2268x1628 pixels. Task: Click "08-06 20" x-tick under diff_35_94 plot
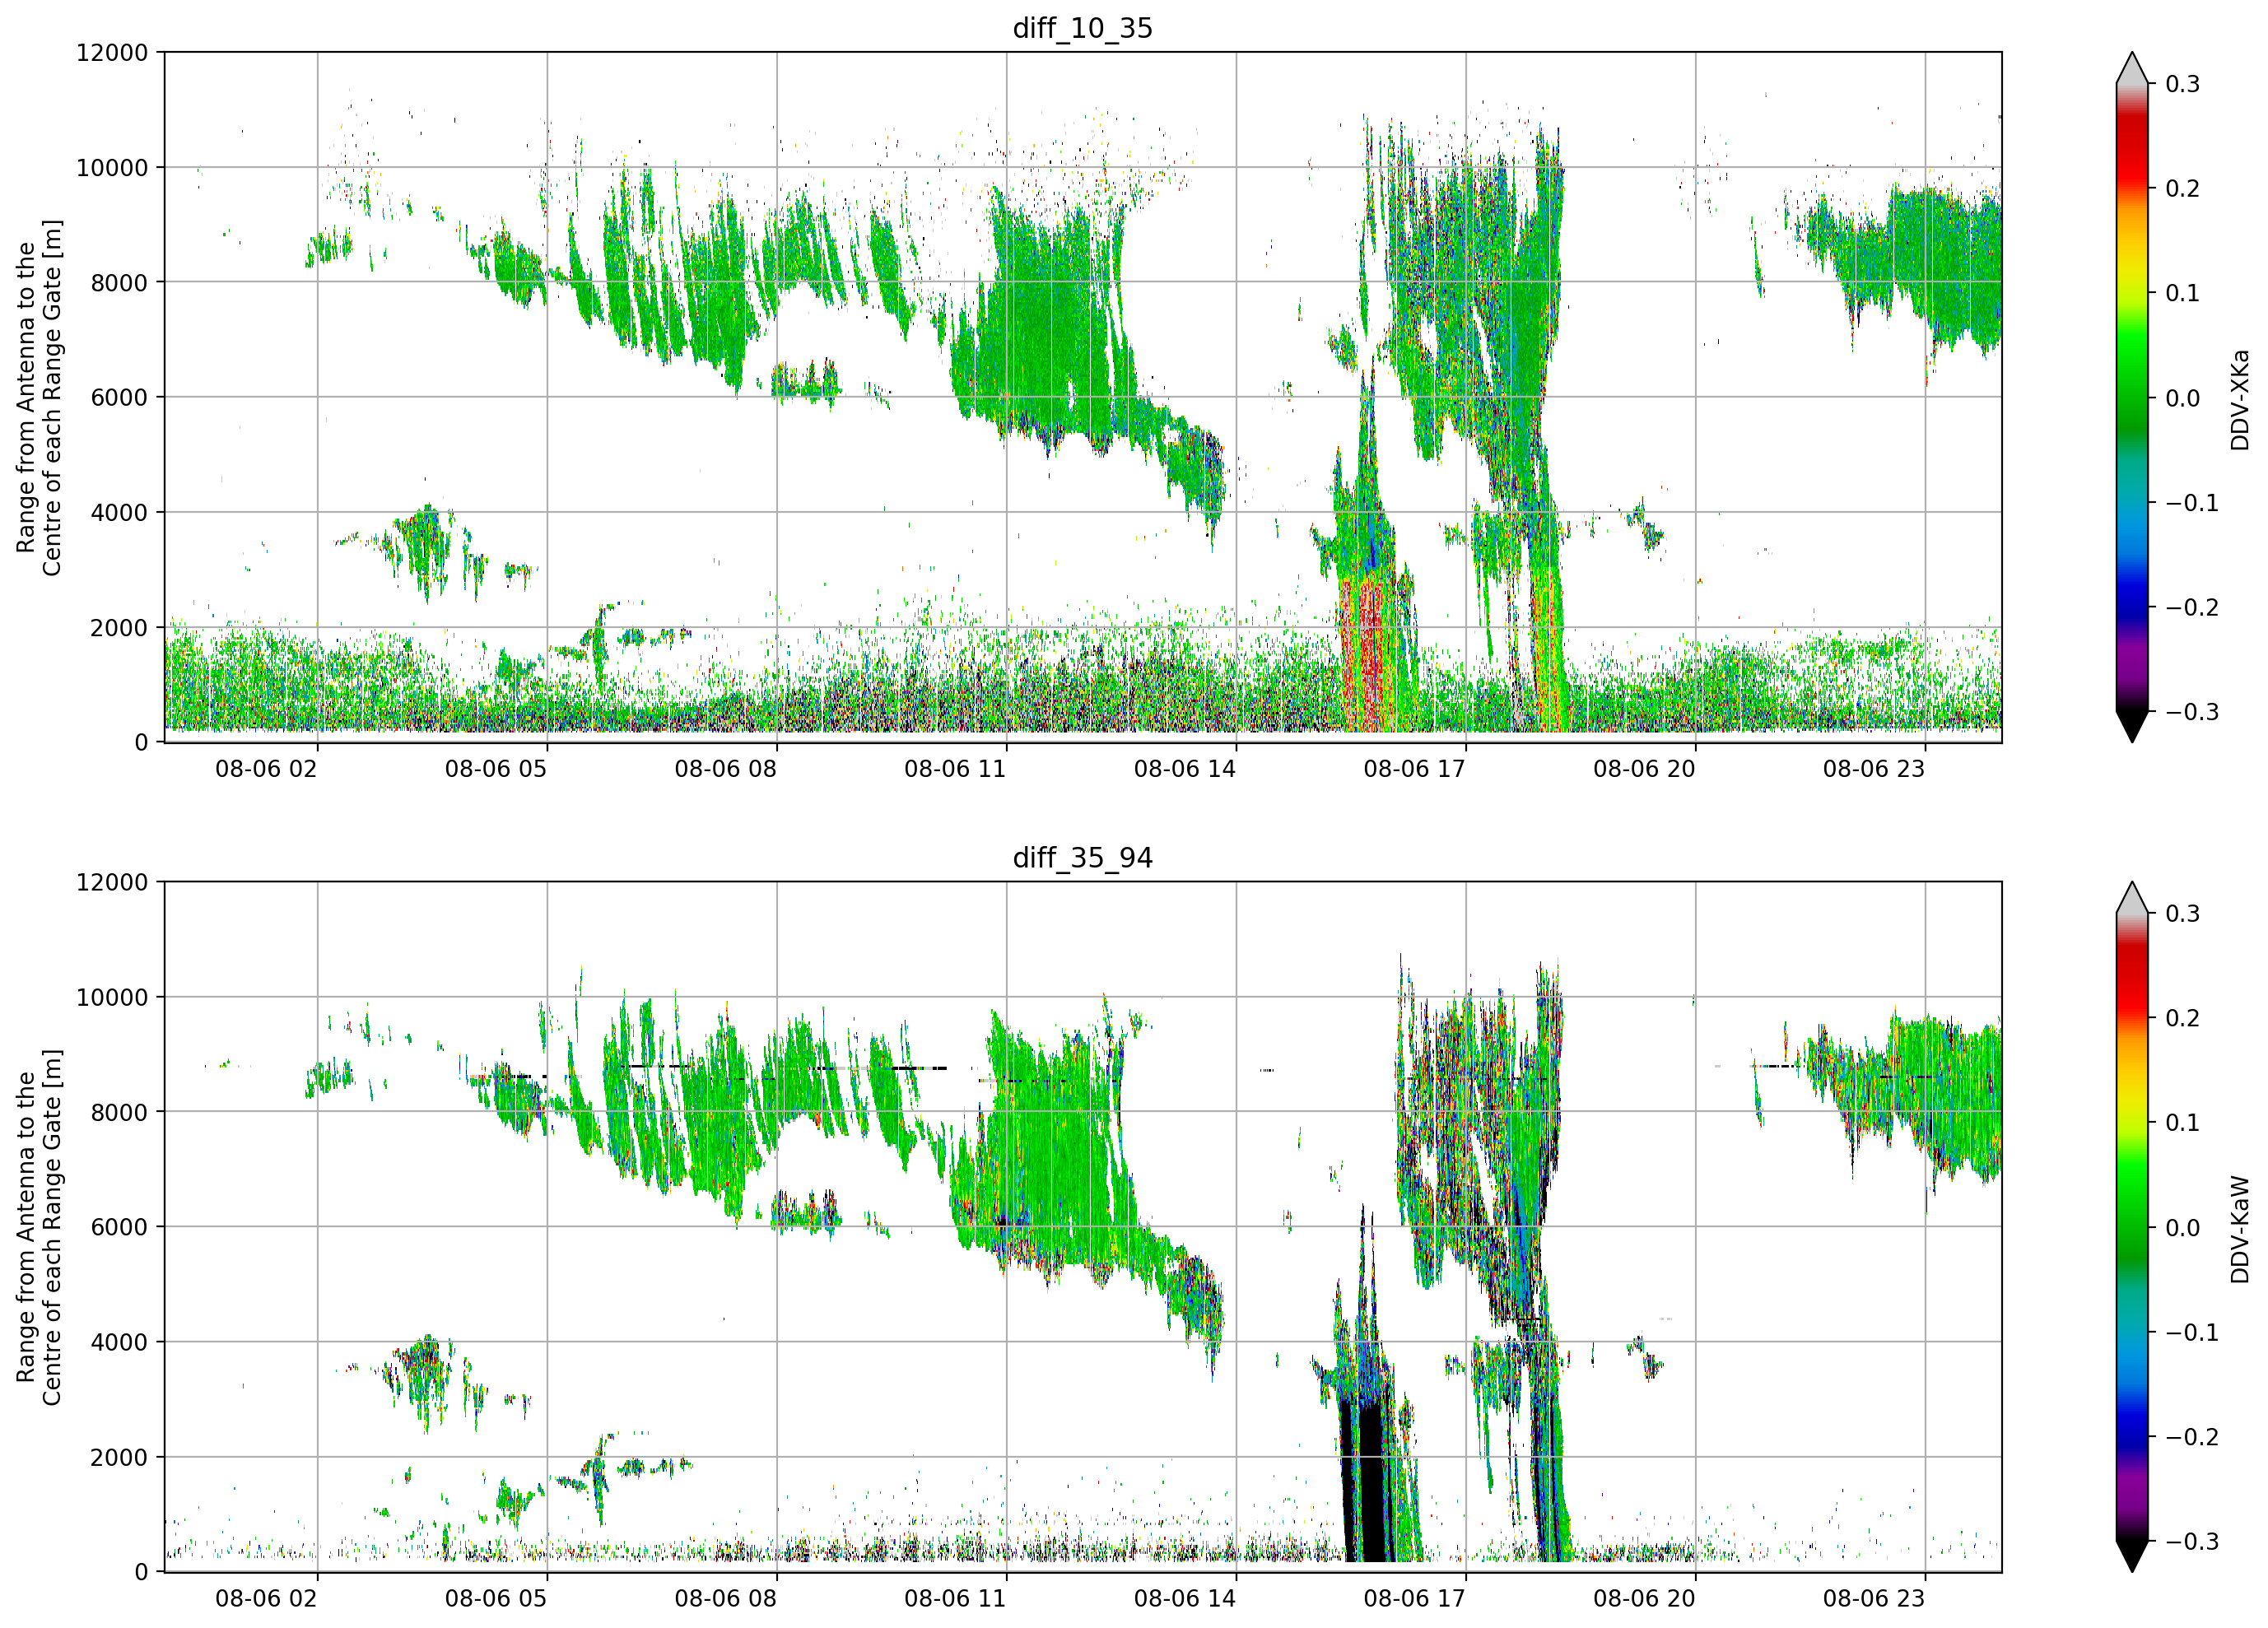point(1644,1598)
